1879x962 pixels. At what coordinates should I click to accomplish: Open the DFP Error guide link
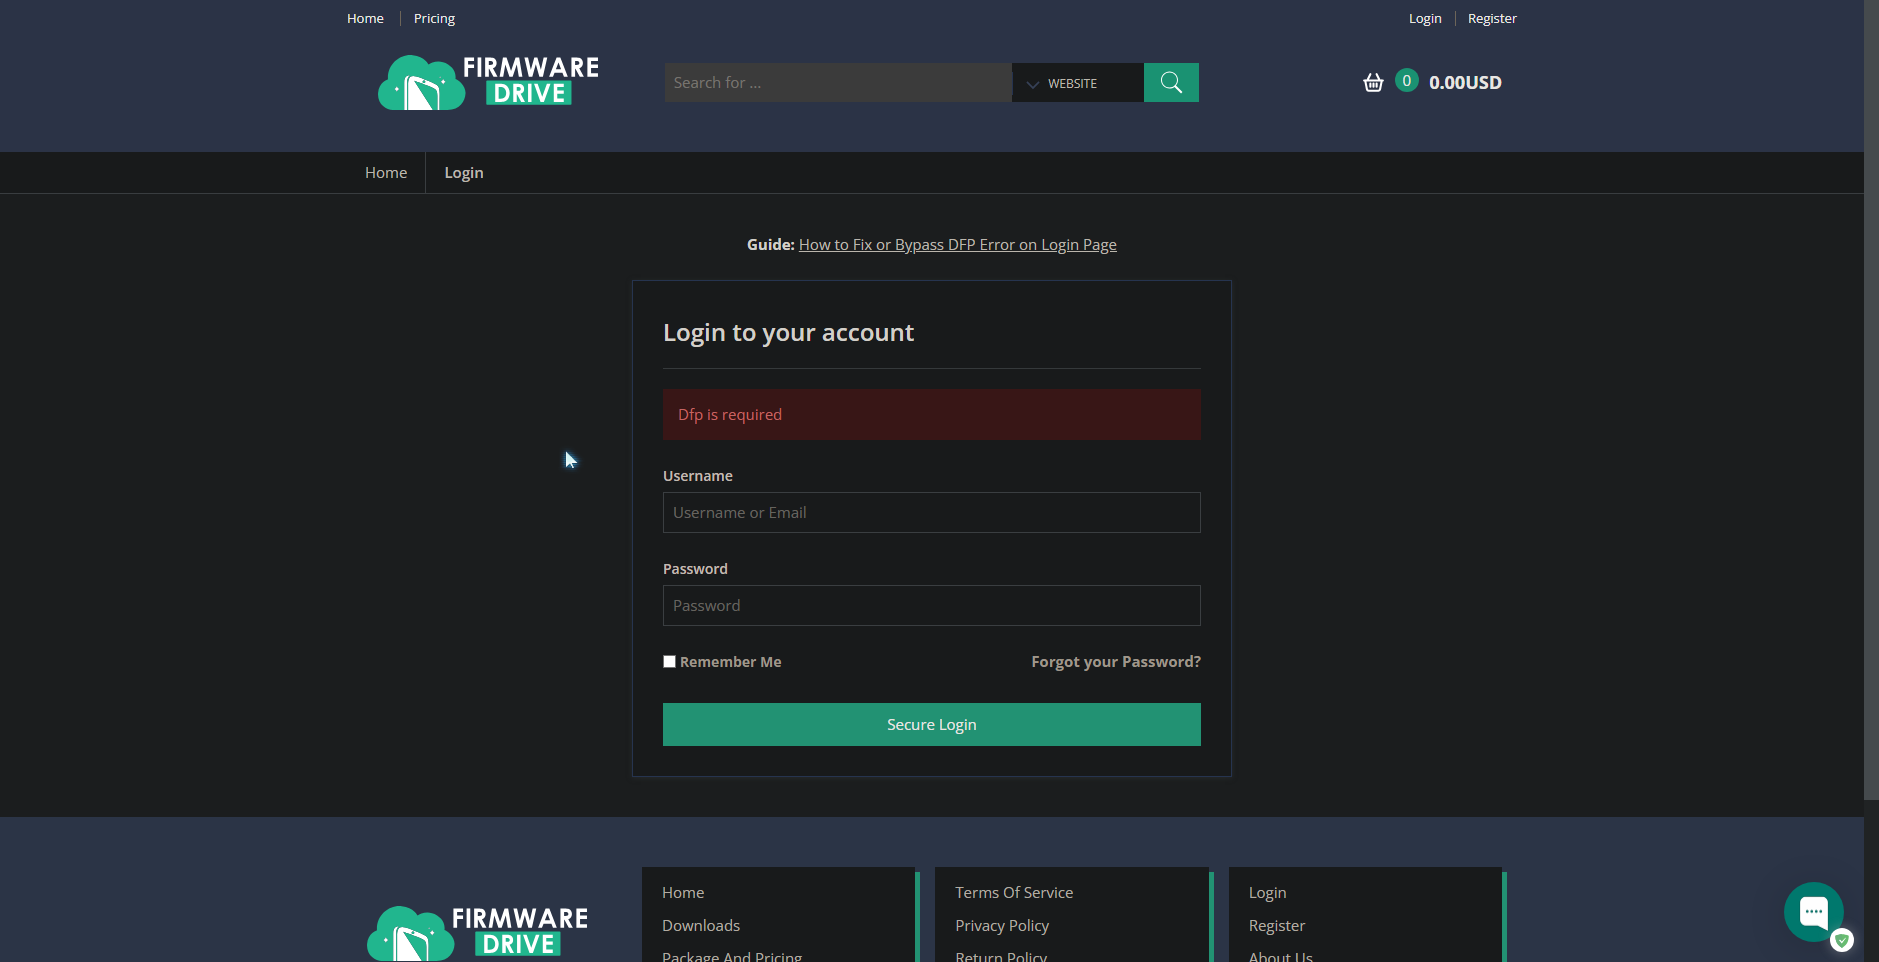(957, 244)
